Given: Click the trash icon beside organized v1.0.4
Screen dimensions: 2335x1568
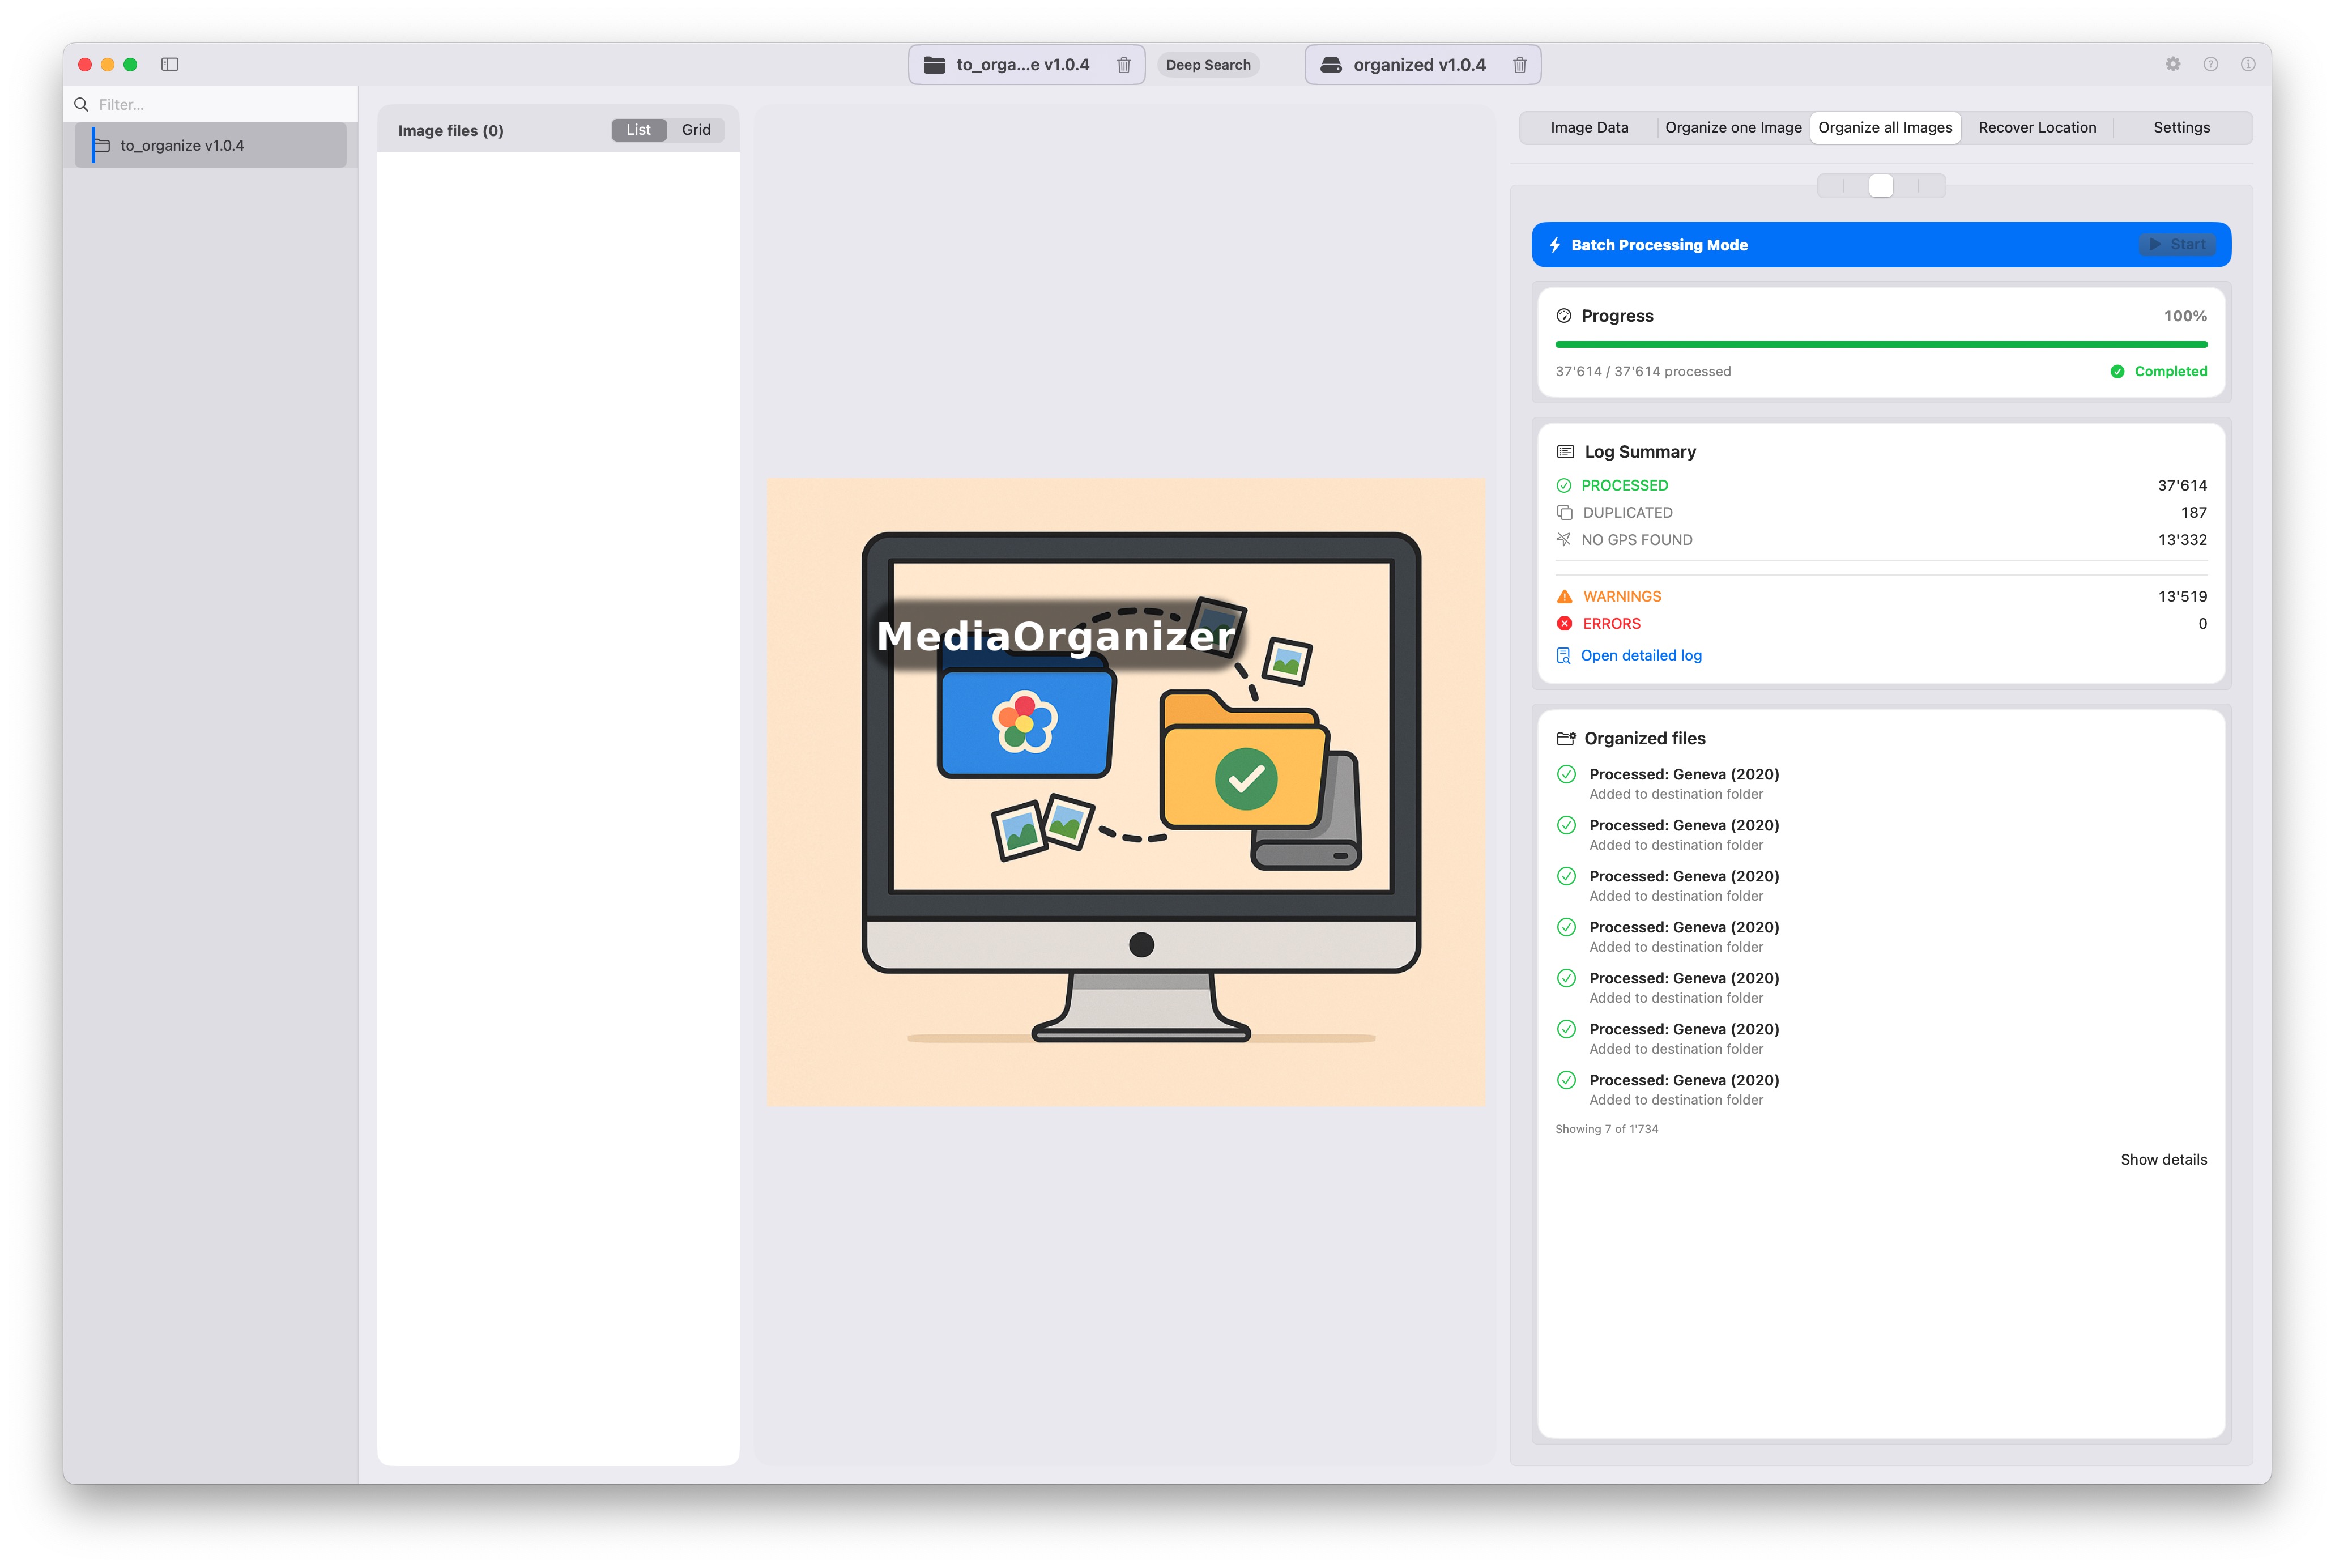Looking at the screenshot, I should pos(1519,65).
